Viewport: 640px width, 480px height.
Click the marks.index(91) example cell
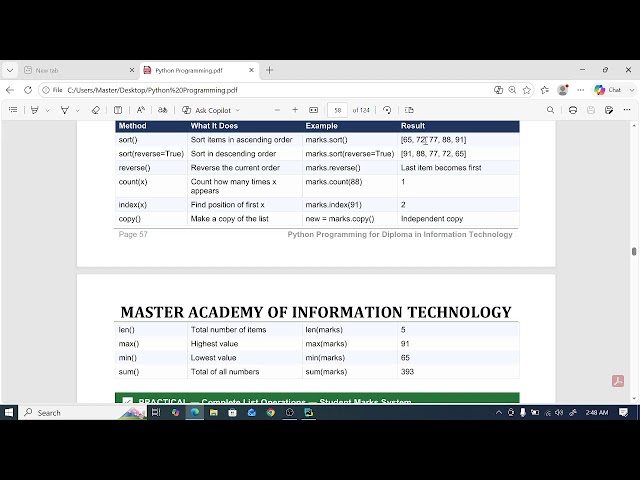coord(350,205)
